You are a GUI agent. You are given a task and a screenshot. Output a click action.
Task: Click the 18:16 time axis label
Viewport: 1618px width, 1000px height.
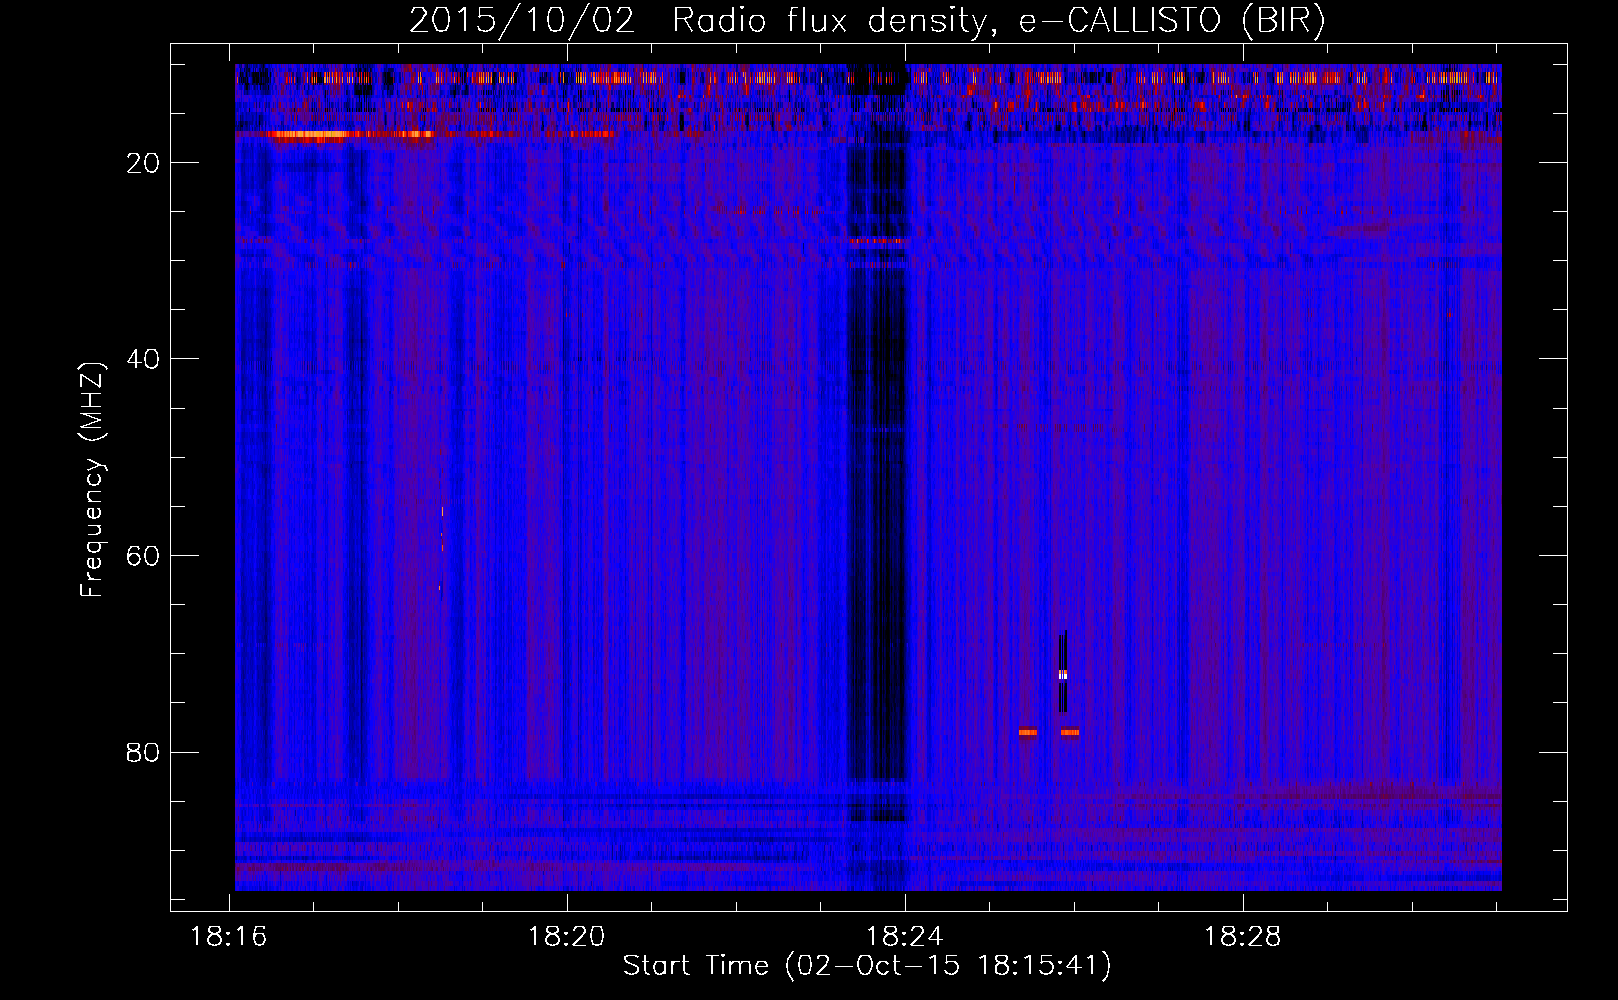click(229, 937)
